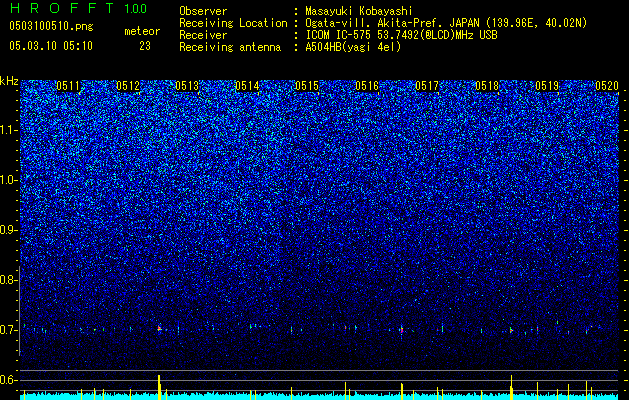Viewport: 629px width, 400px height.
Task: Click the filename 0503100510.png
Action: pos(51,26)
